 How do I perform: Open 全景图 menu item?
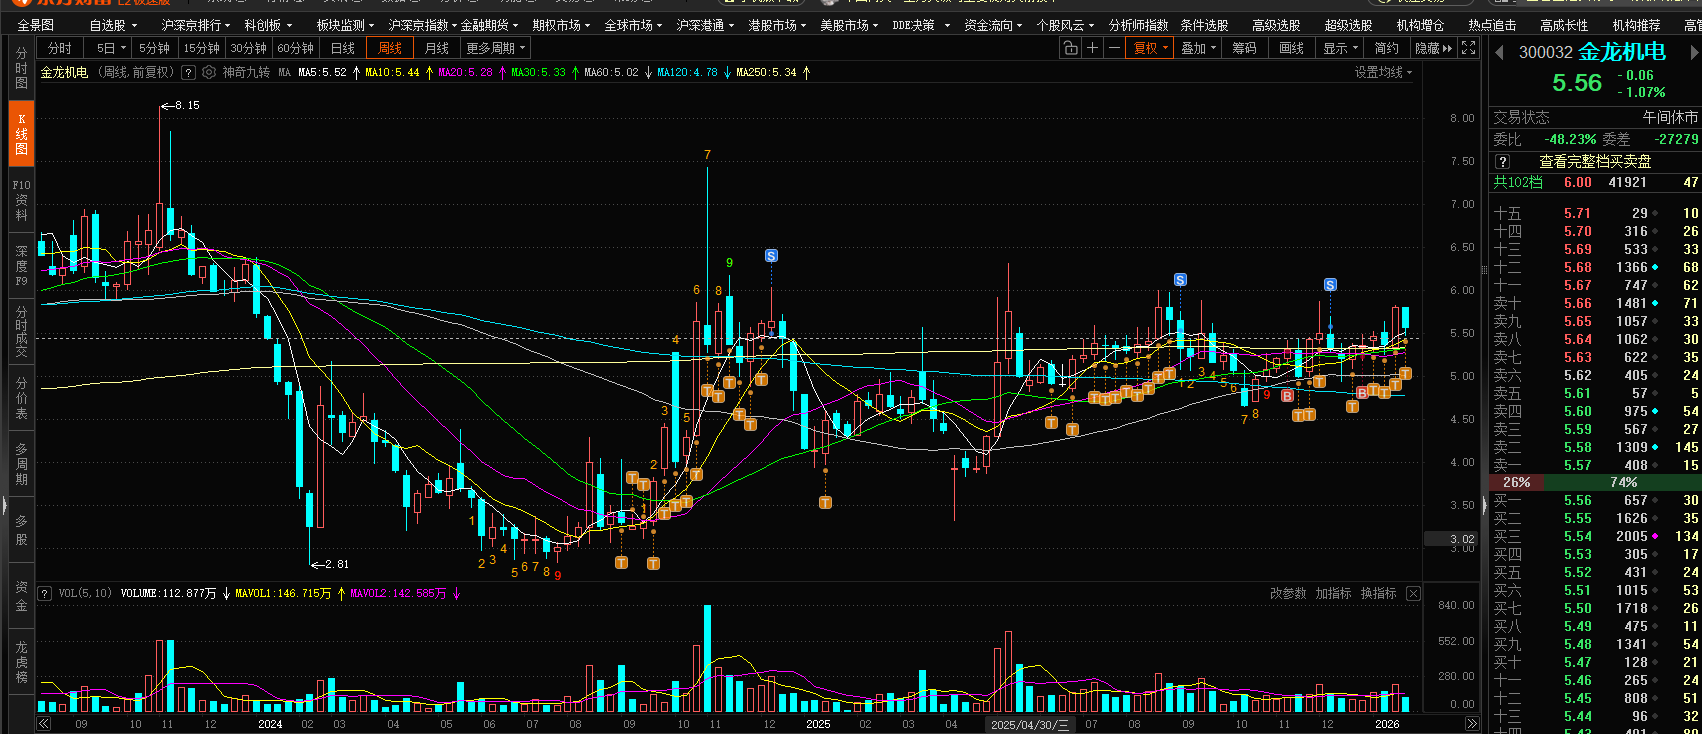pyautogui.click(x=36, y=25)
